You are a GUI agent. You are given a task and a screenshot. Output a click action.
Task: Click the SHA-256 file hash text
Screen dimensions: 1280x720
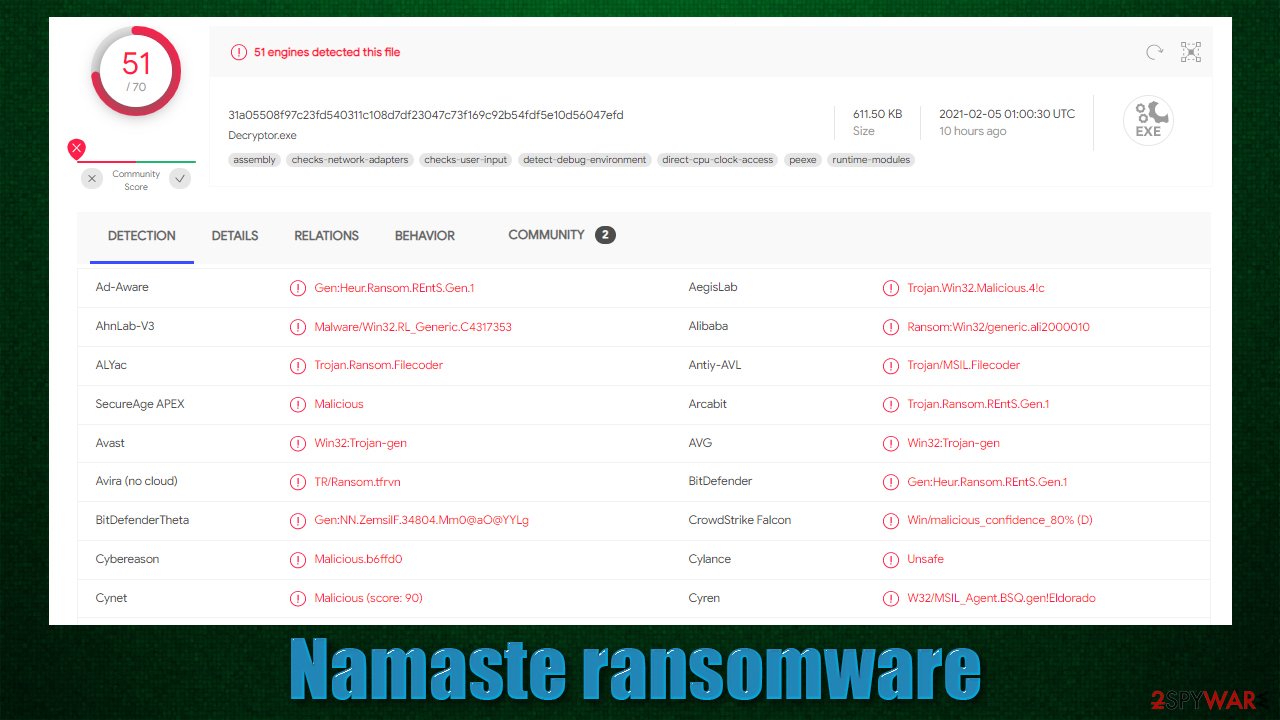click(x=426, y=115)
